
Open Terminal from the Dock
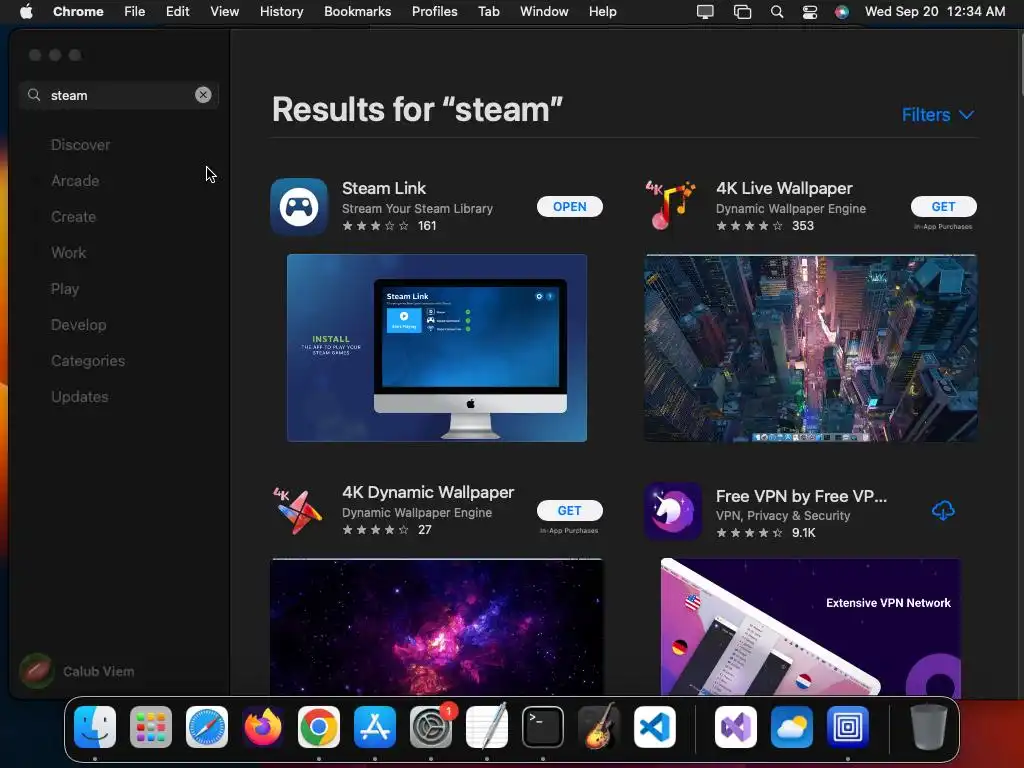click(543, 726)
